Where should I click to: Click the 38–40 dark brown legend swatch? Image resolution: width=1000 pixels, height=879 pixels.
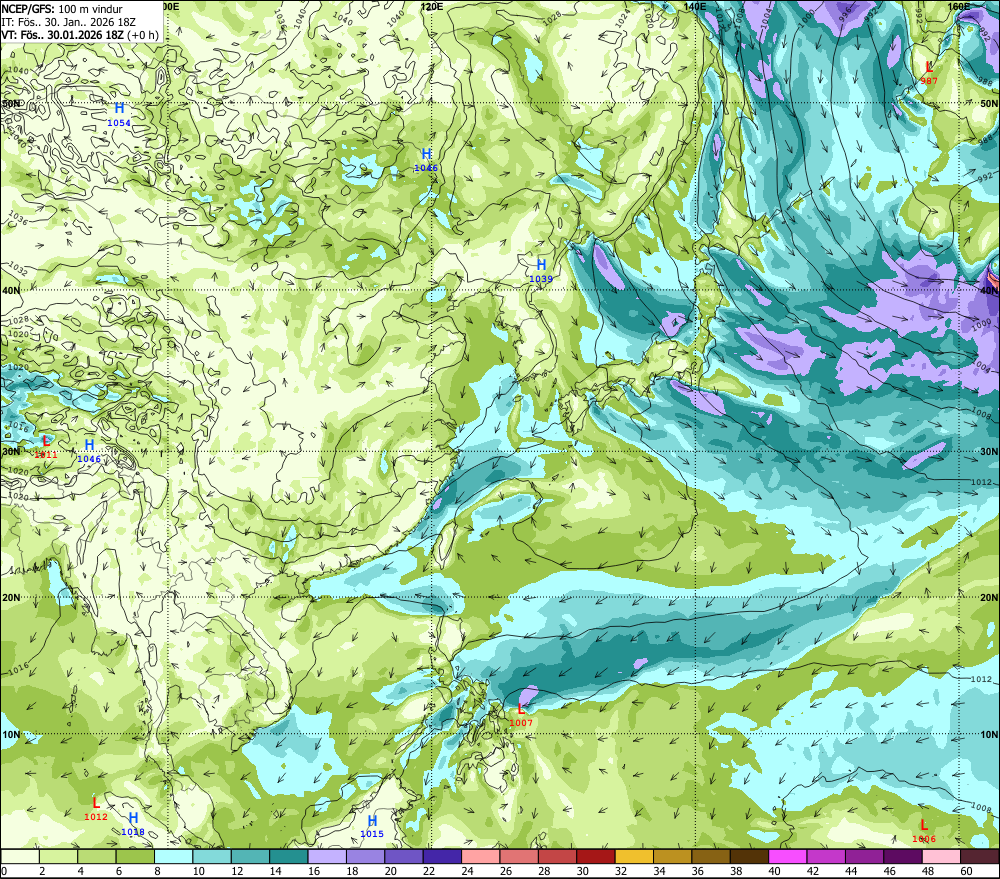tap(749, 856)
